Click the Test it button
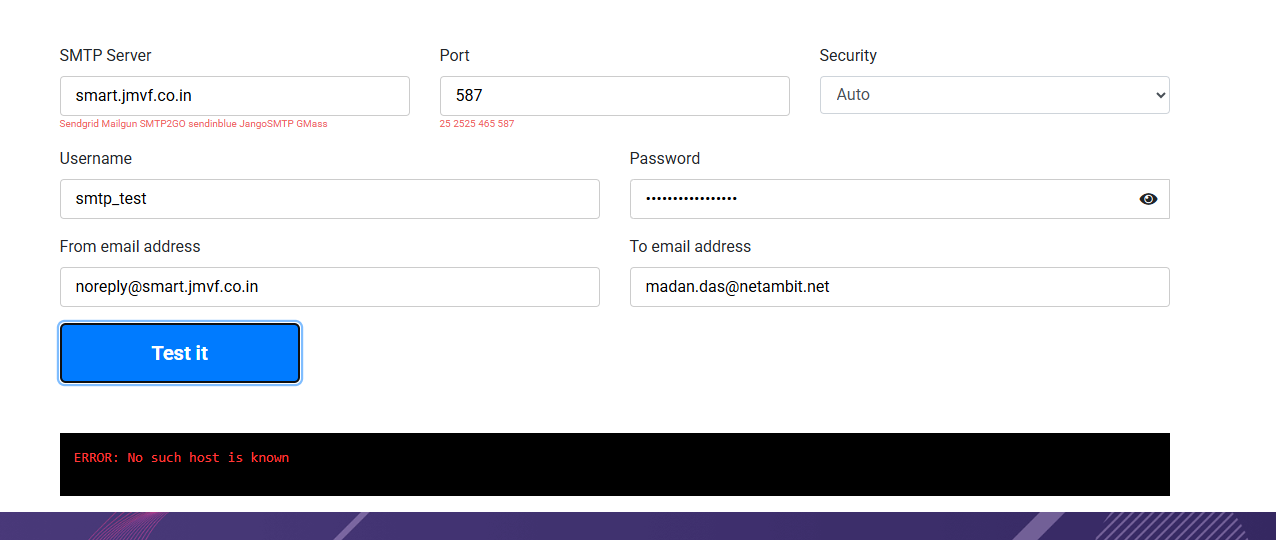This screenshot has width=1276, height=540. coord(180,353)
